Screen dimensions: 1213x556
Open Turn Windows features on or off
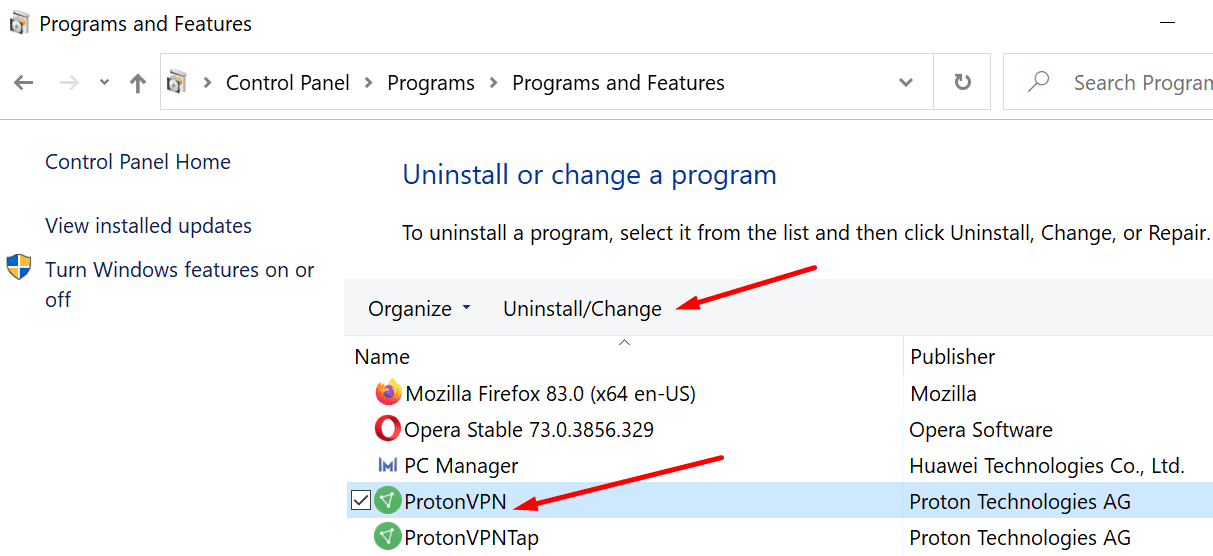[180, 284]
